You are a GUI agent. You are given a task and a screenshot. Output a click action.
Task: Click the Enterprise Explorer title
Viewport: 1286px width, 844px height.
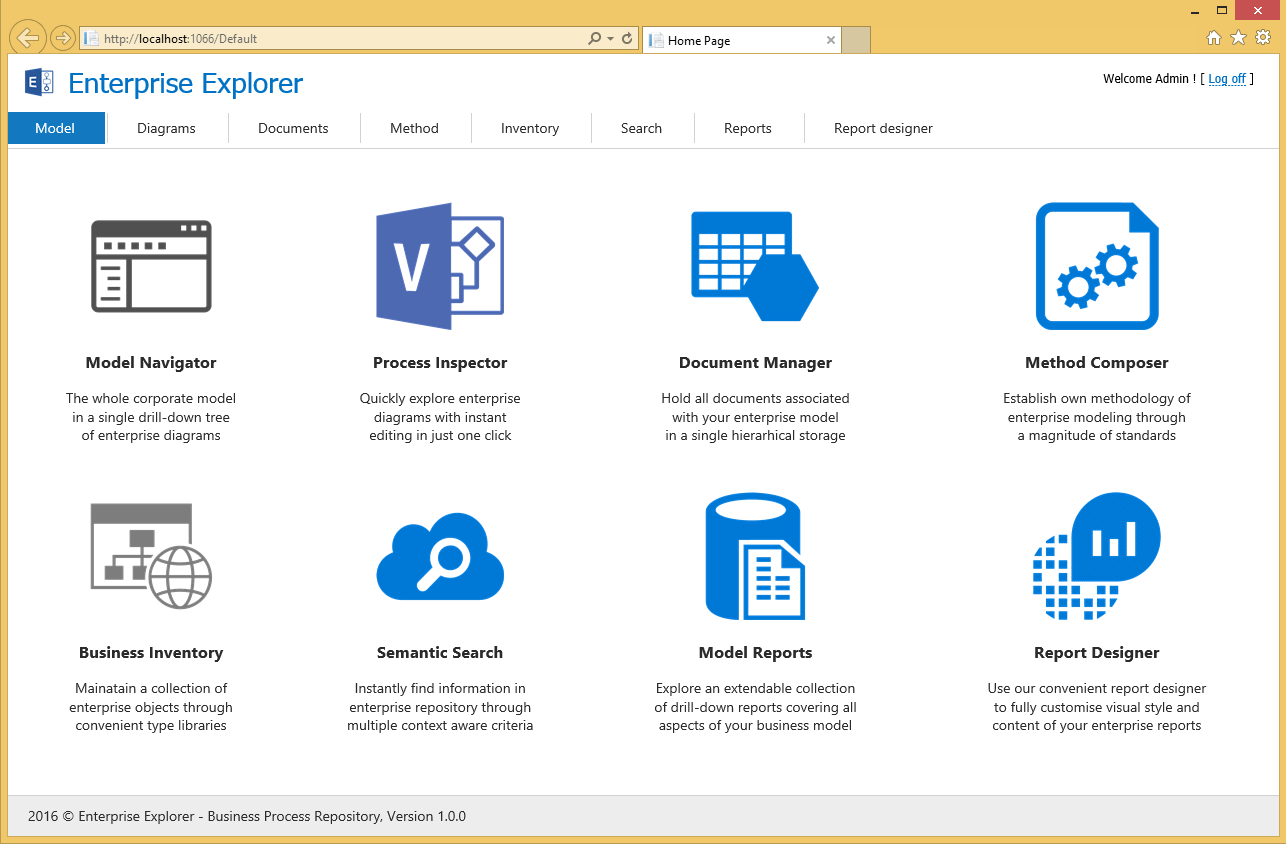[185, 83]
